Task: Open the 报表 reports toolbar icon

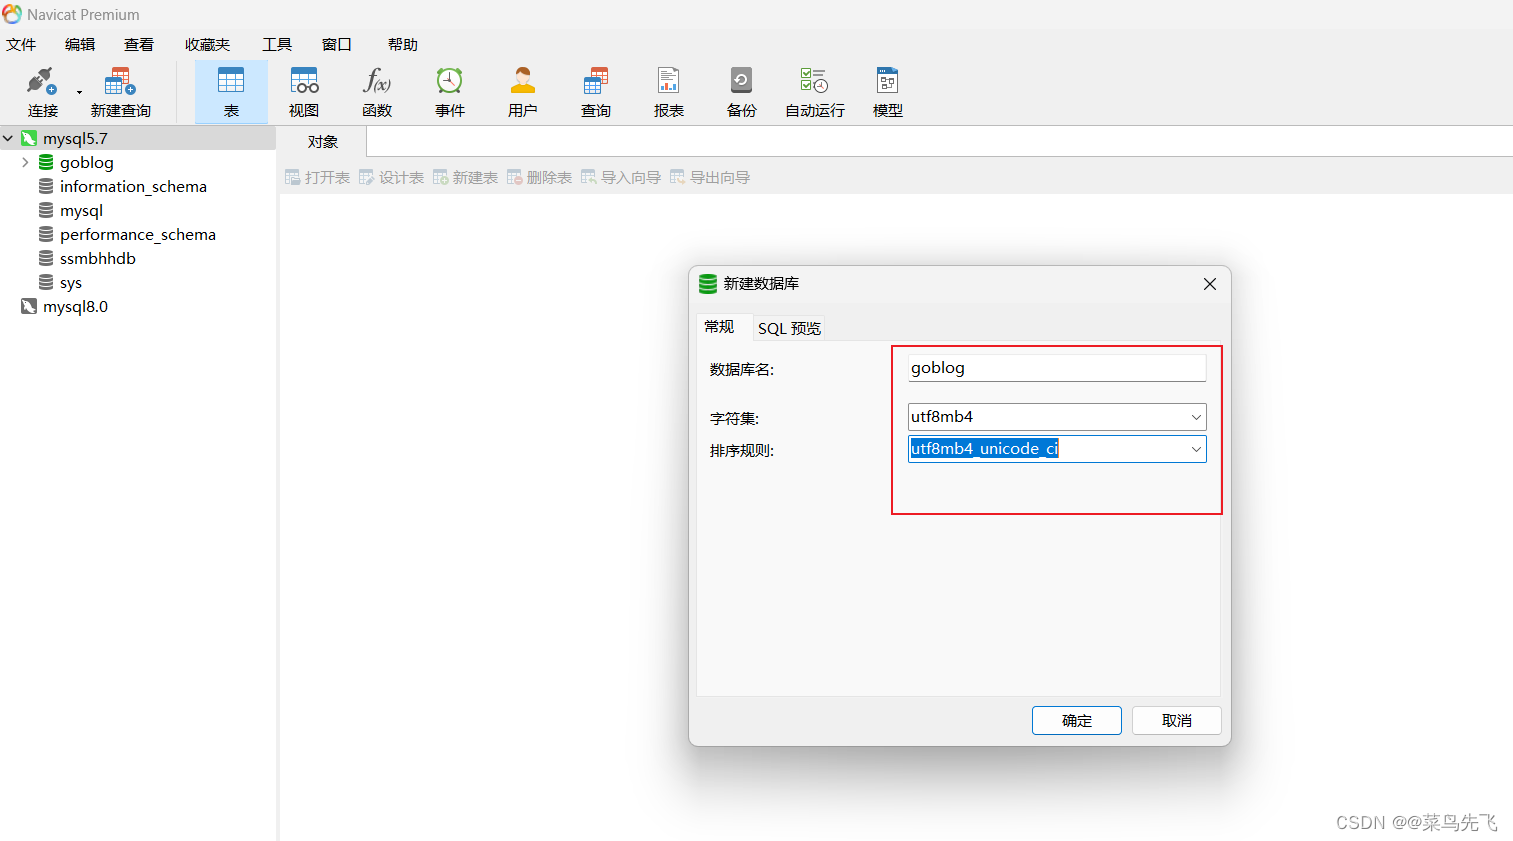Action: (669, 92)
